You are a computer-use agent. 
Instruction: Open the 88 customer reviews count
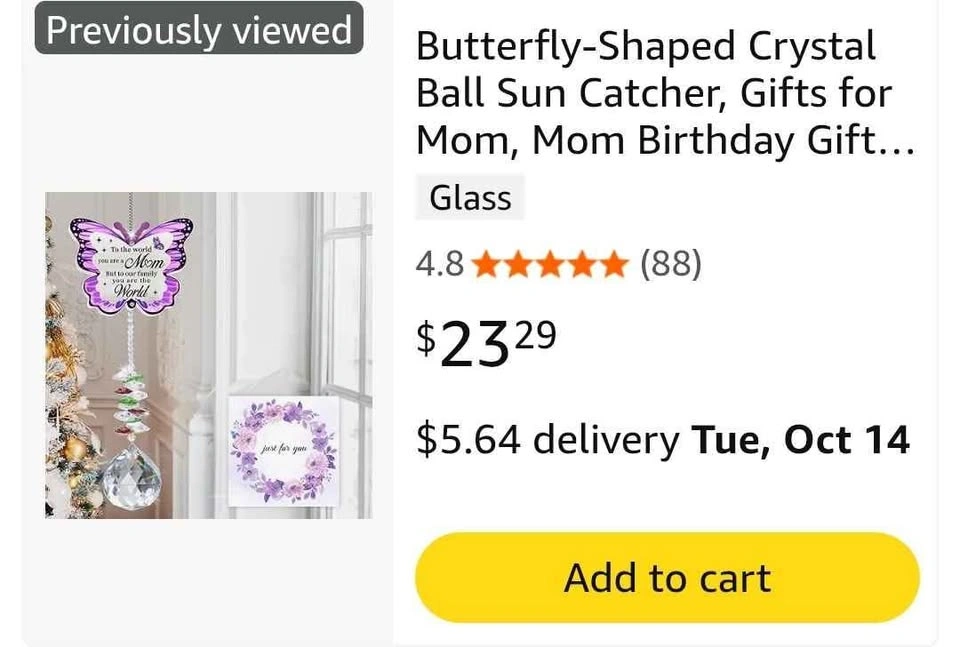670,265
